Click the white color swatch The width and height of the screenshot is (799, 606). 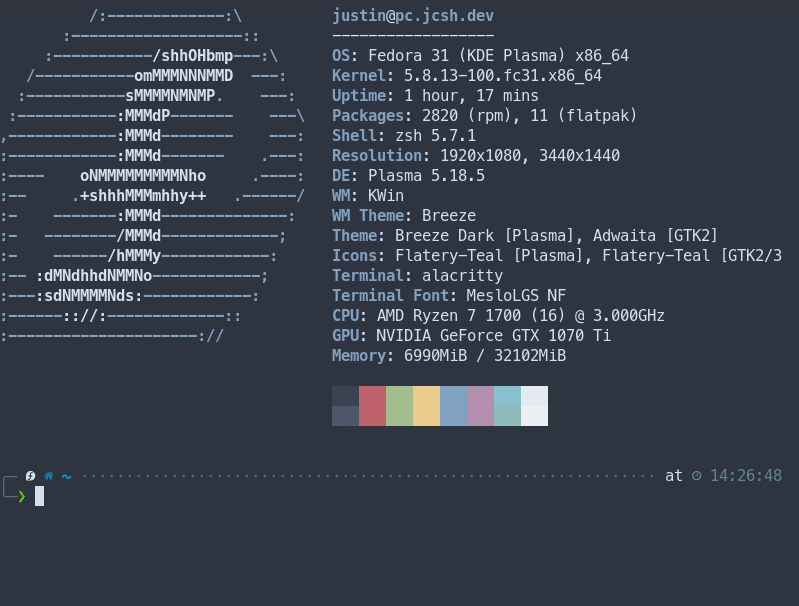coord(535,406)
